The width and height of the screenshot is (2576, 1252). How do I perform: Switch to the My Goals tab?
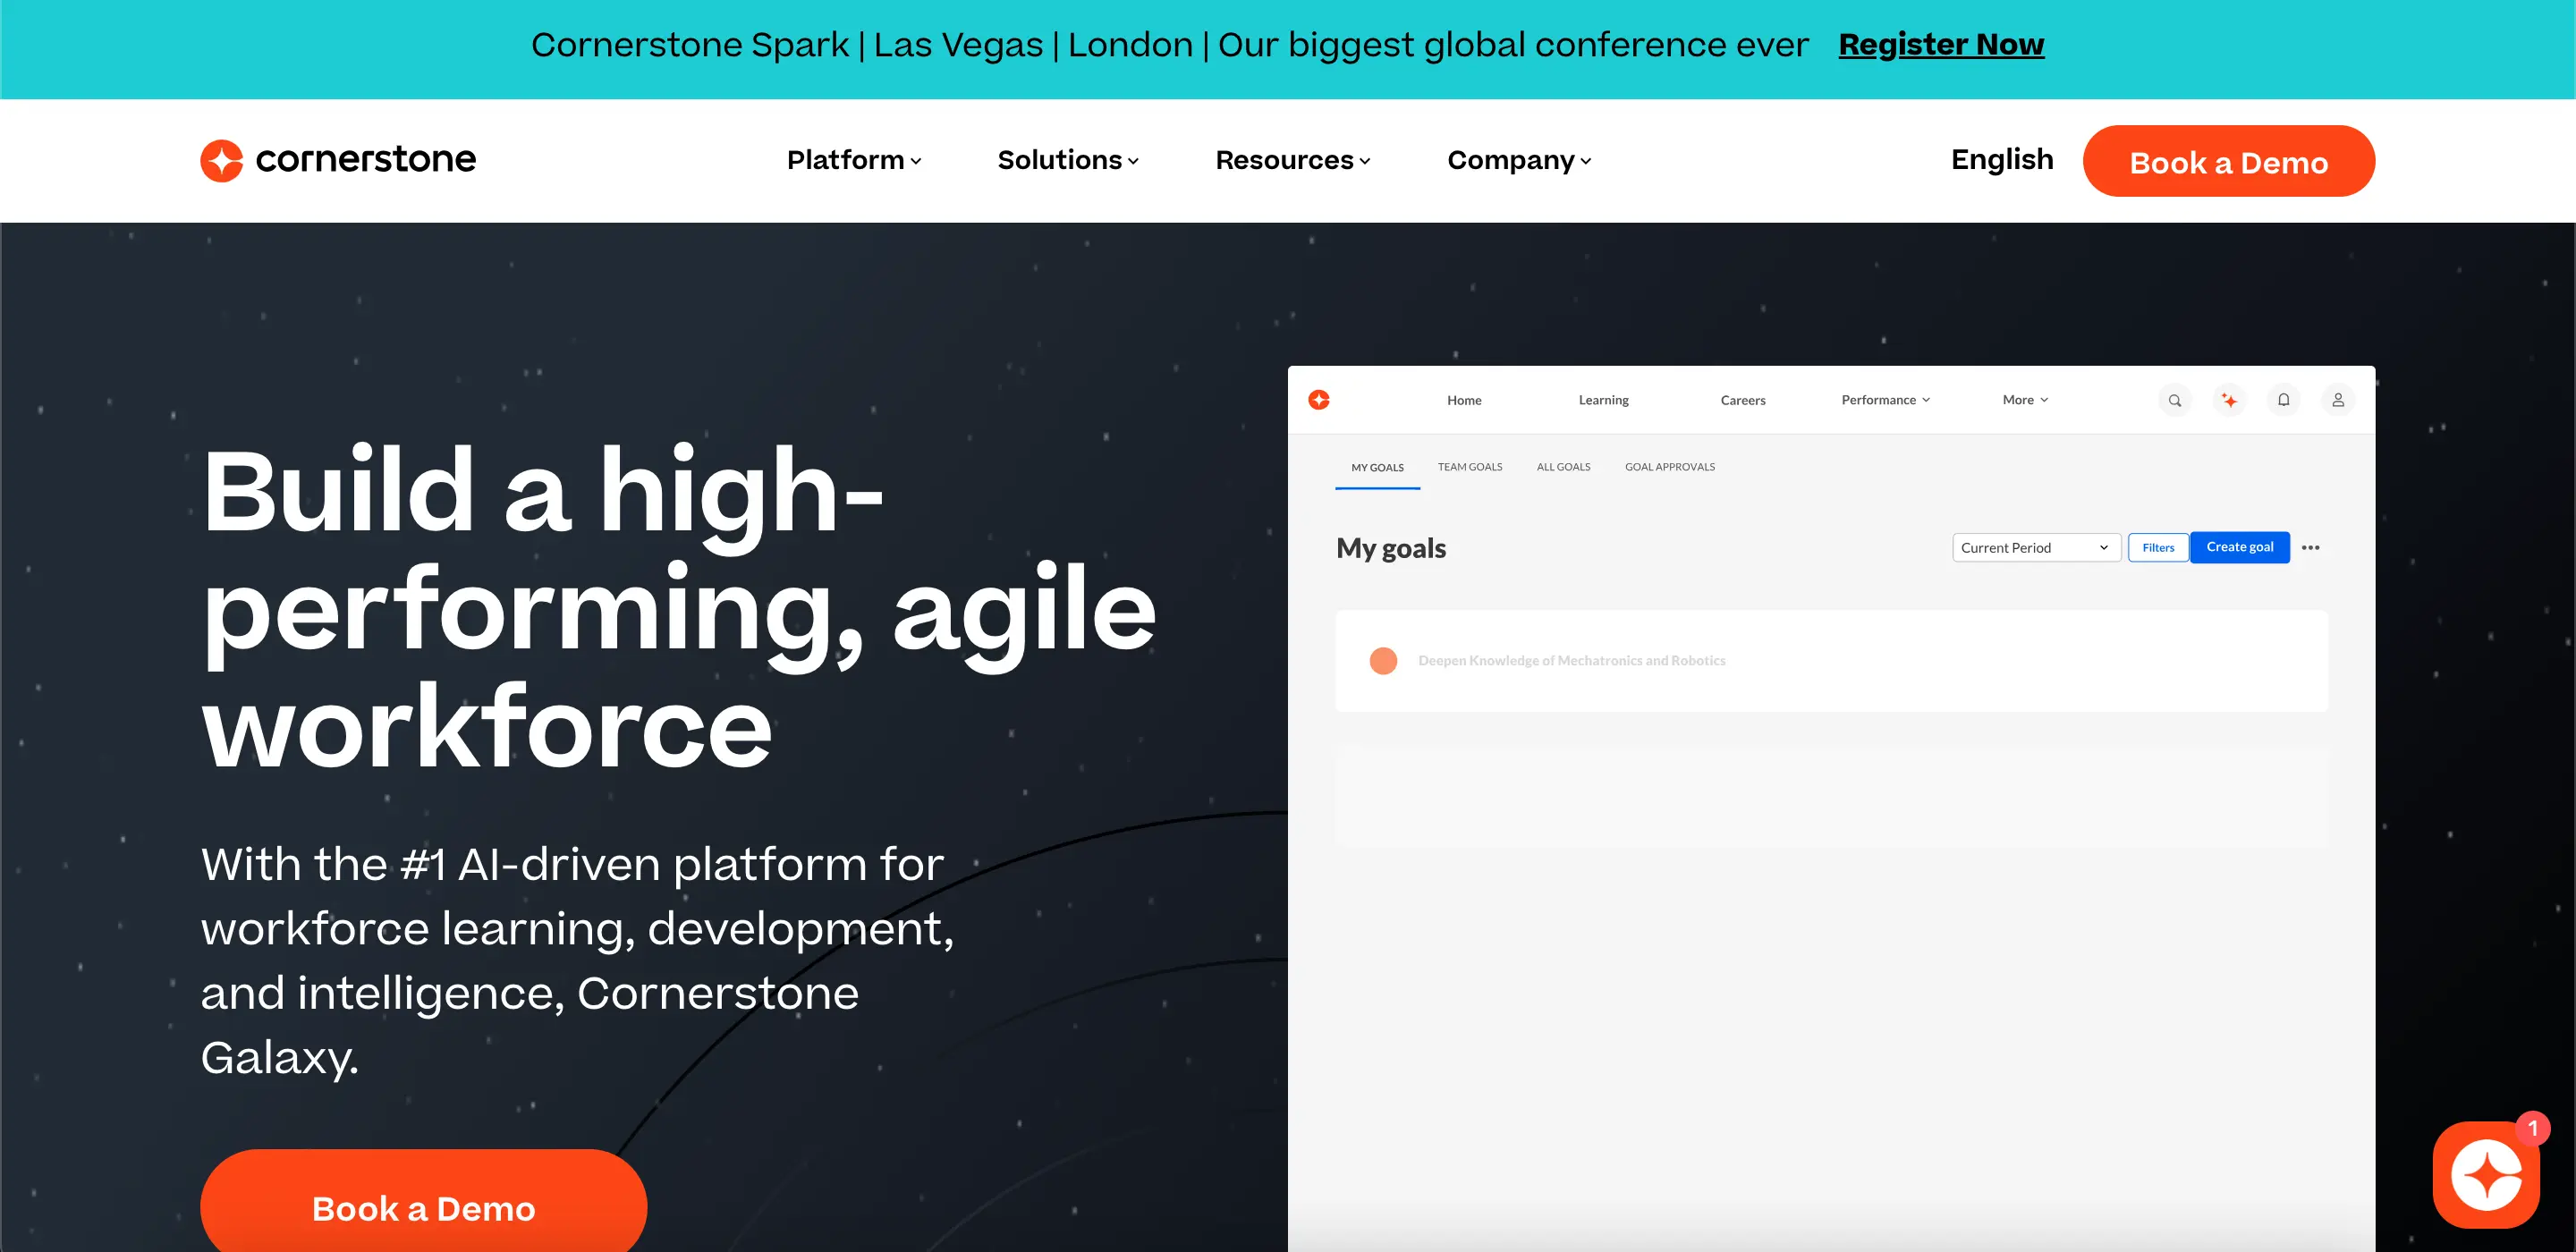[x=1378, y=468]
